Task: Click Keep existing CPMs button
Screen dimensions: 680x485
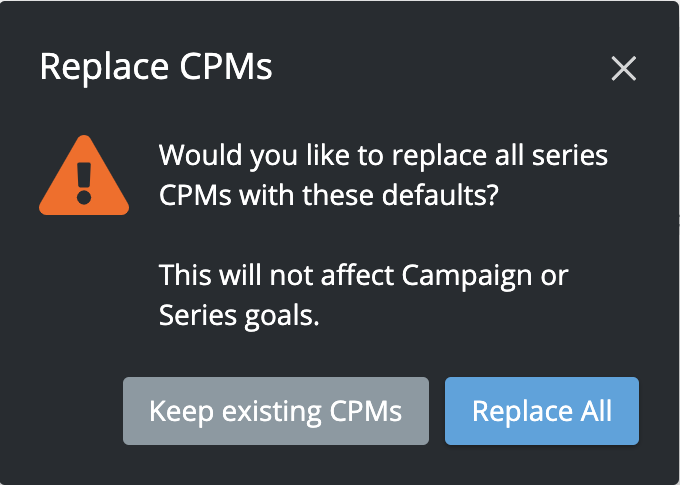Action: tap(275, 411)
